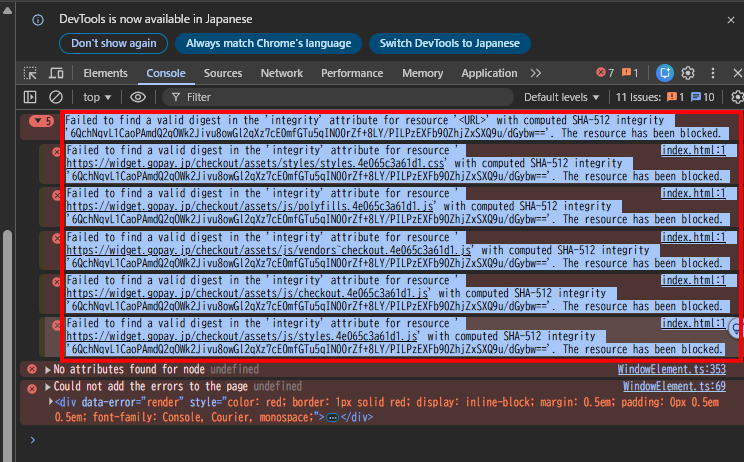Show the console sidebar panel
Screen dimensions: 744x462
point(30,97)
